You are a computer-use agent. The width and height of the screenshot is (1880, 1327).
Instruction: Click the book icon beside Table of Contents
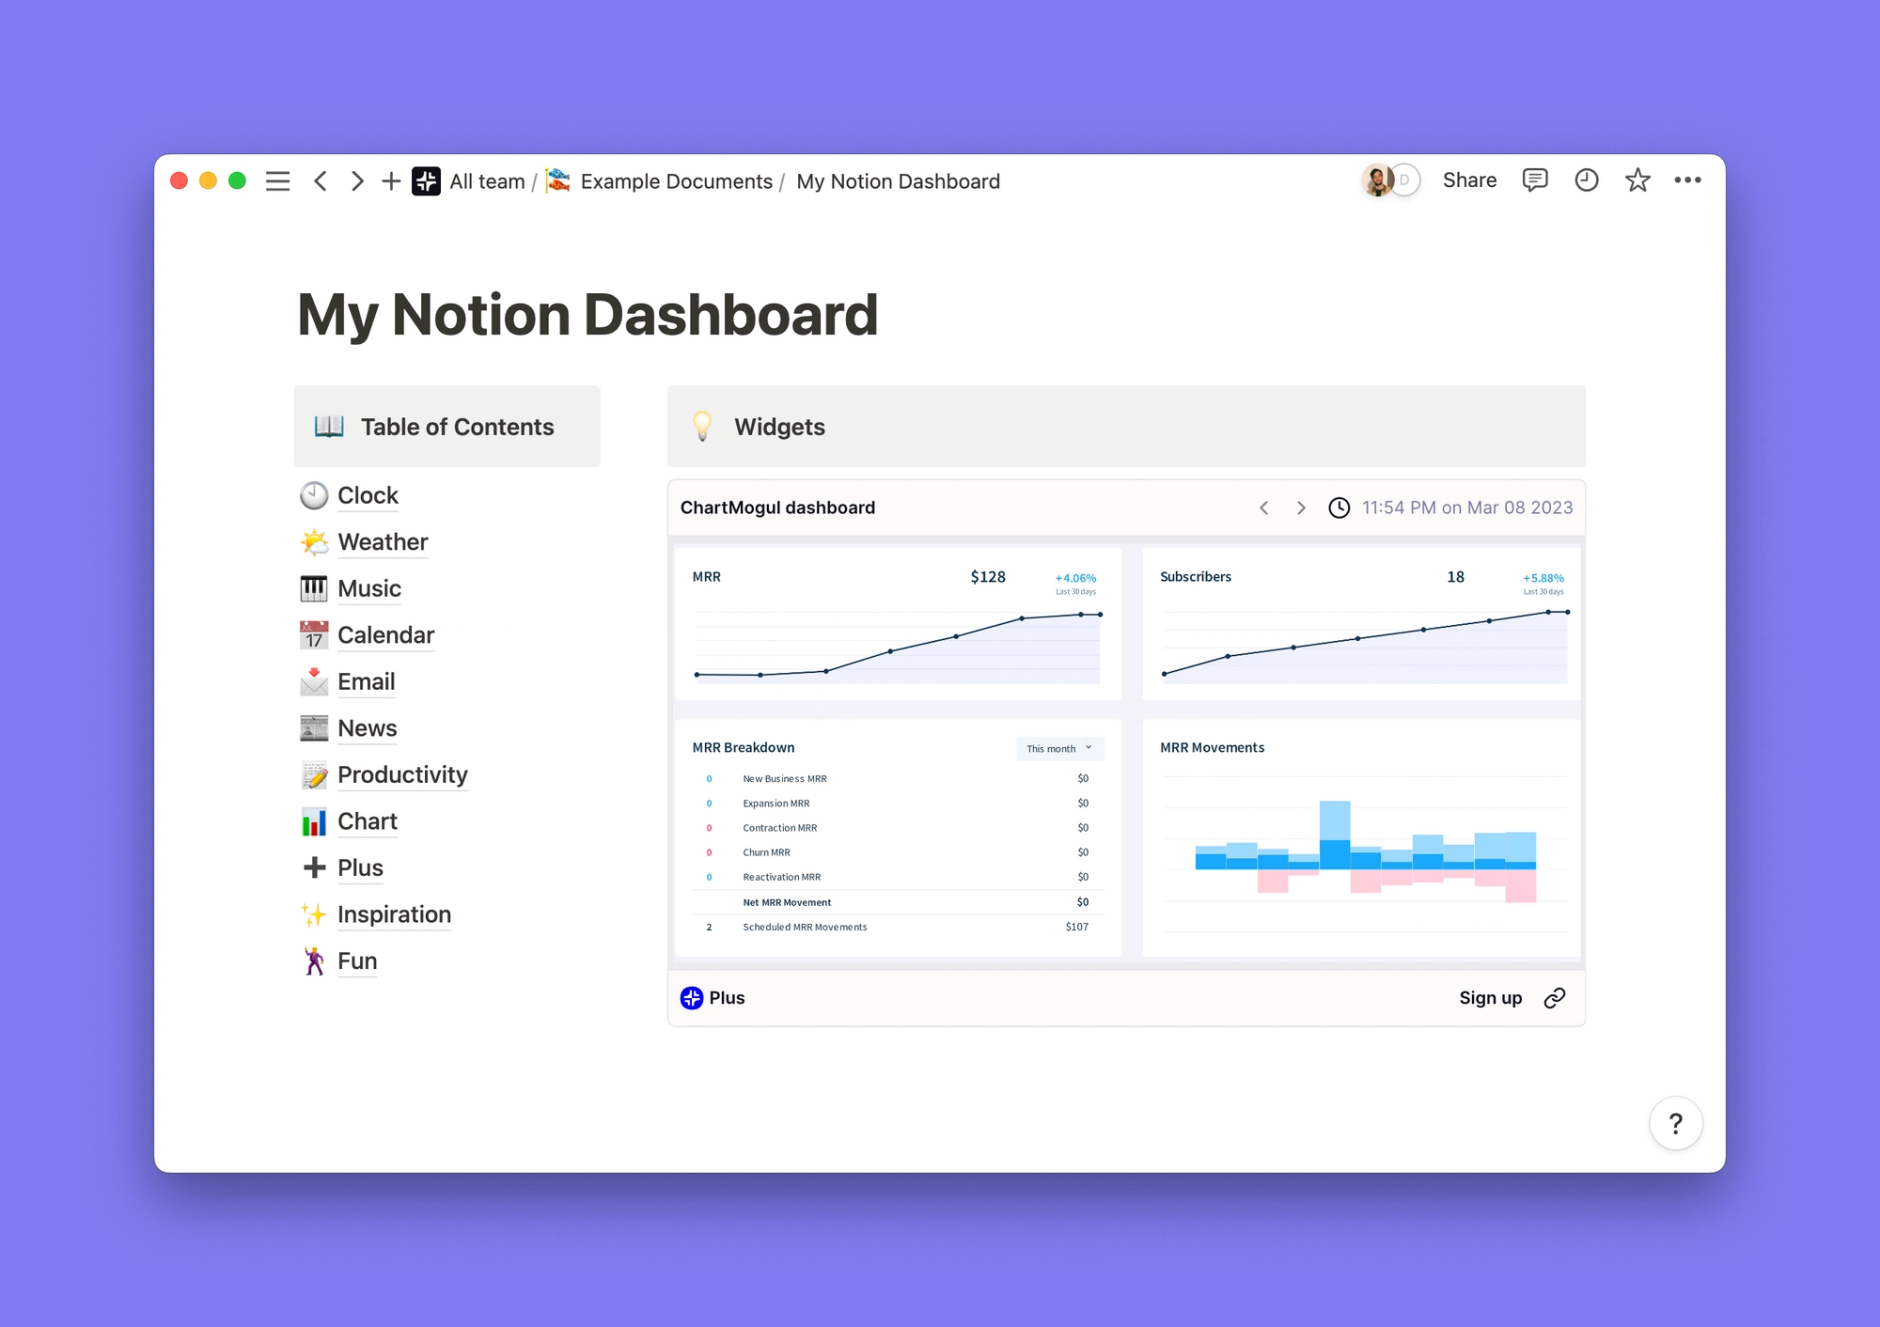(x=329, y=427)
